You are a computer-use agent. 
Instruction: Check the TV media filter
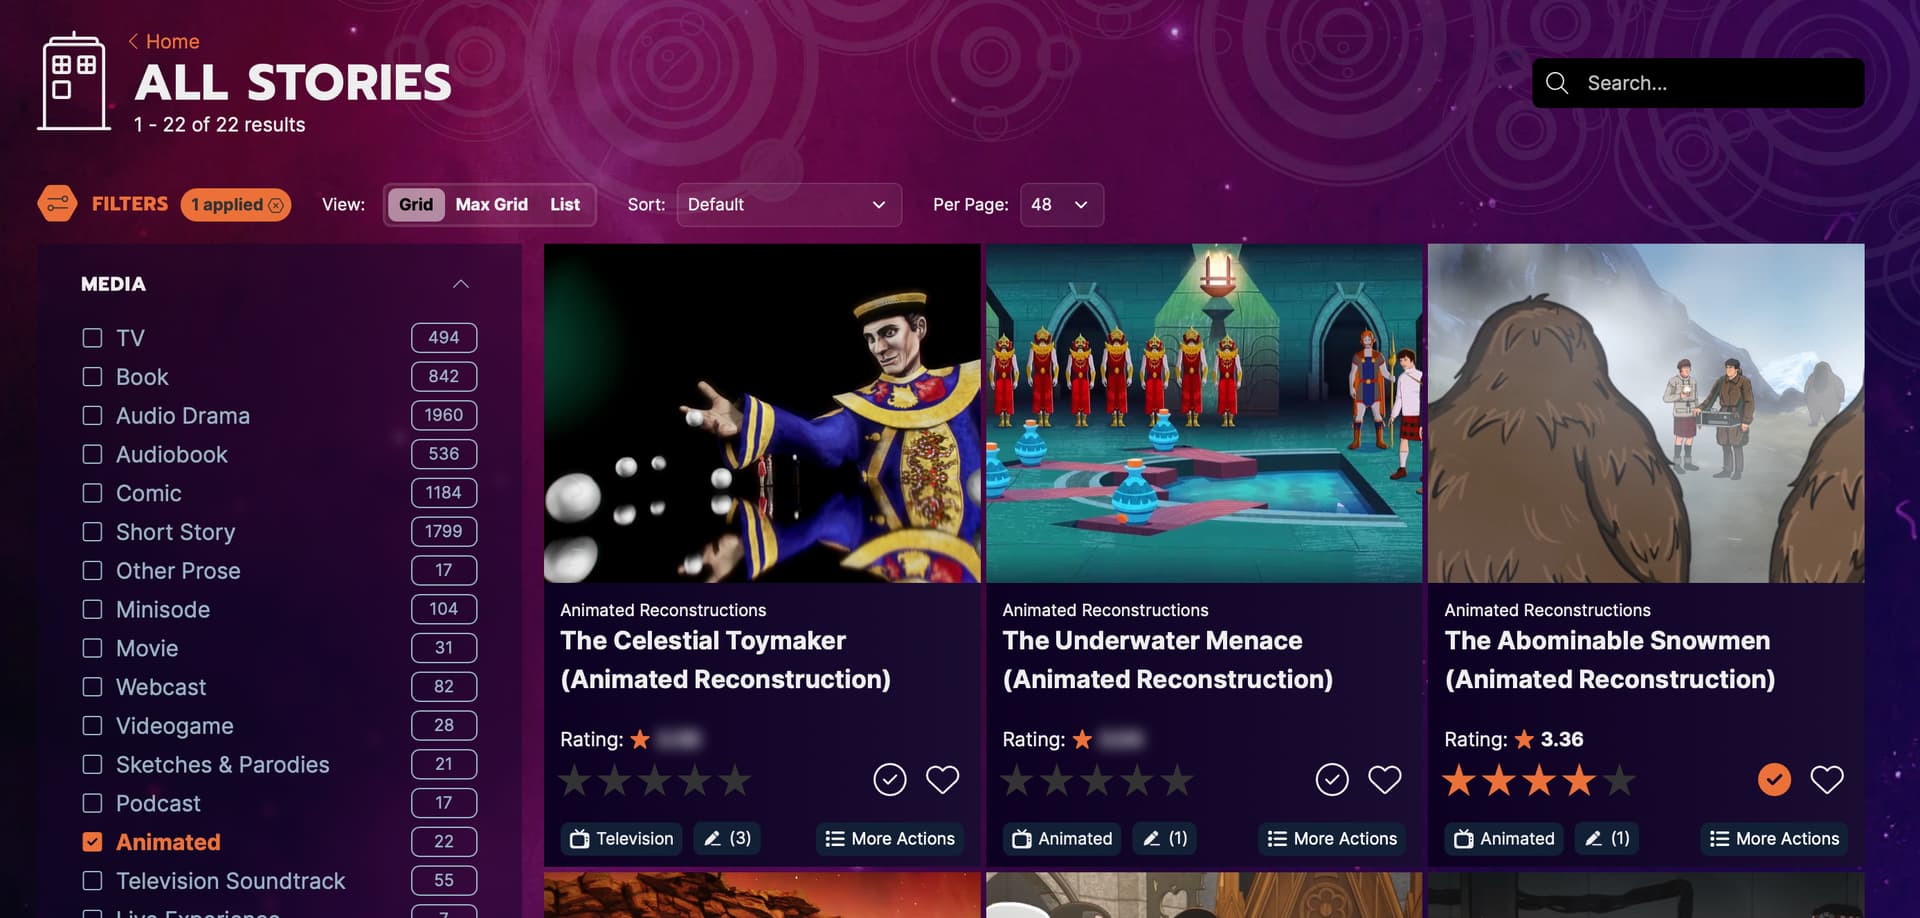[x=92, y=338]
